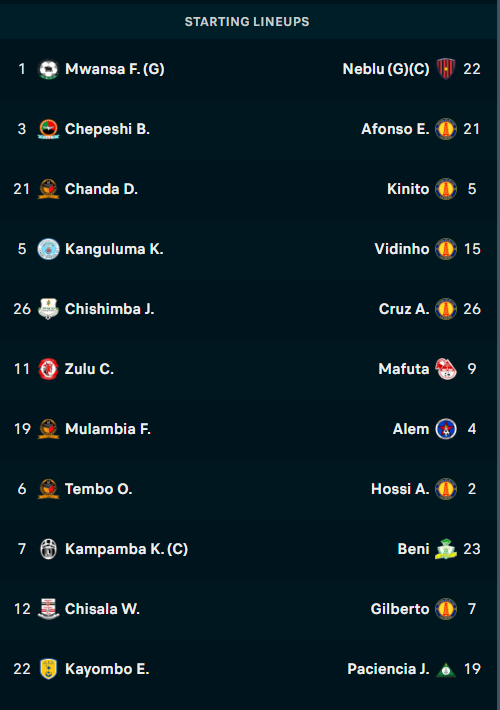Viewport: 500px width, 710px height.
Task: Open player Afonso E. profile
Action: click(395, 129)
